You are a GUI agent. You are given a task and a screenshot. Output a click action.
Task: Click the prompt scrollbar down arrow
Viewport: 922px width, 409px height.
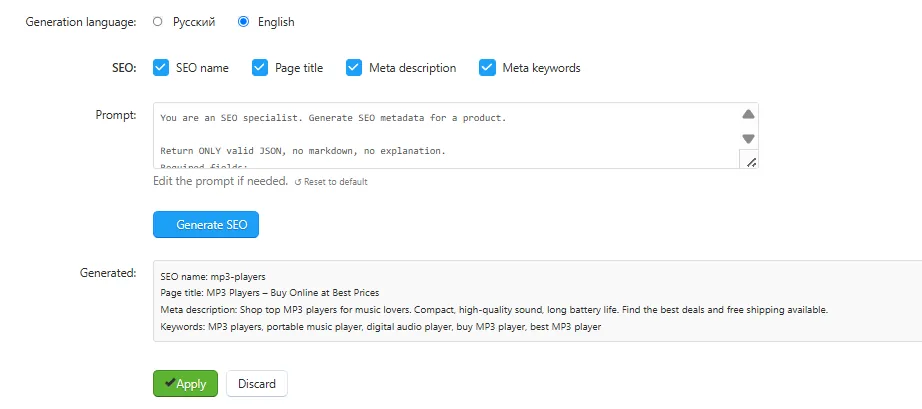click(748, 139)
